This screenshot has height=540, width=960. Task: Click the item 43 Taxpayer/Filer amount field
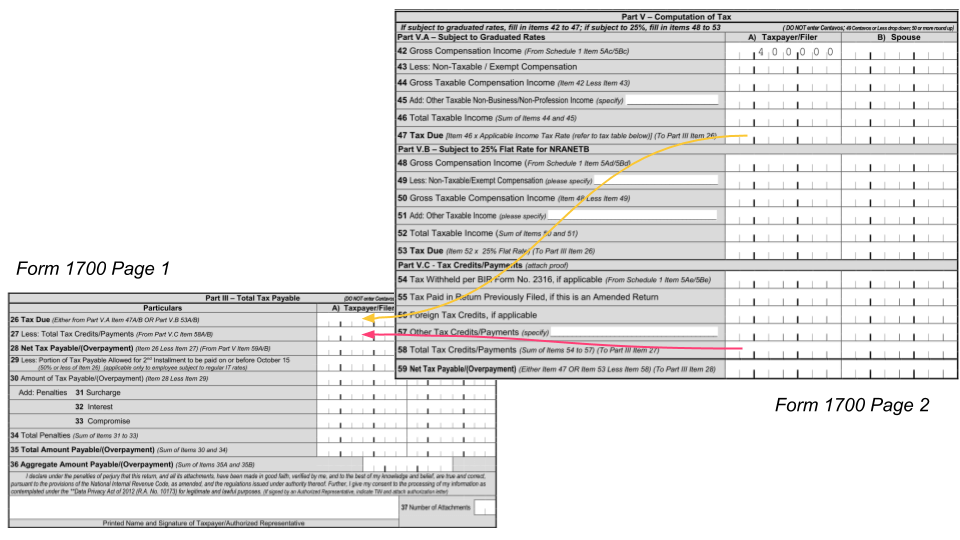click(x=783, y=68)
